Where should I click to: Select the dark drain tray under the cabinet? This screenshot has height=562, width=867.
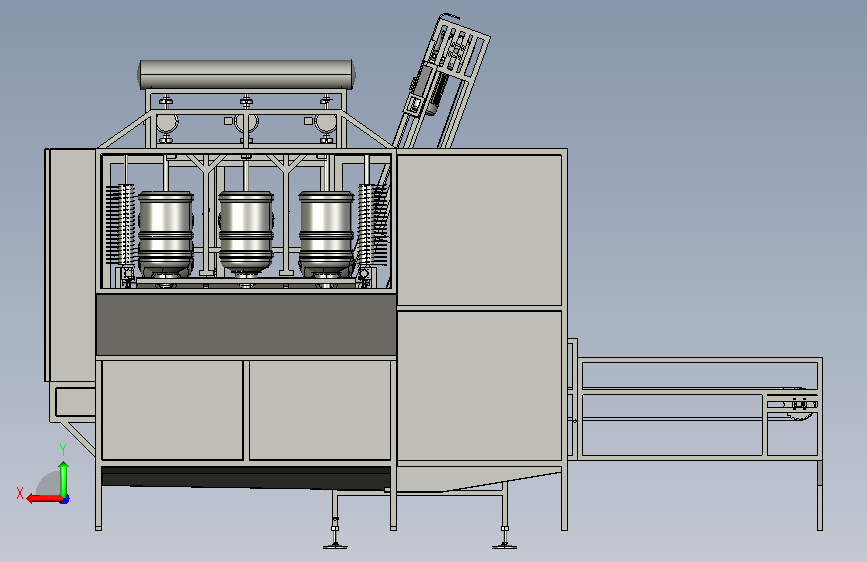[x=246, y=478]
